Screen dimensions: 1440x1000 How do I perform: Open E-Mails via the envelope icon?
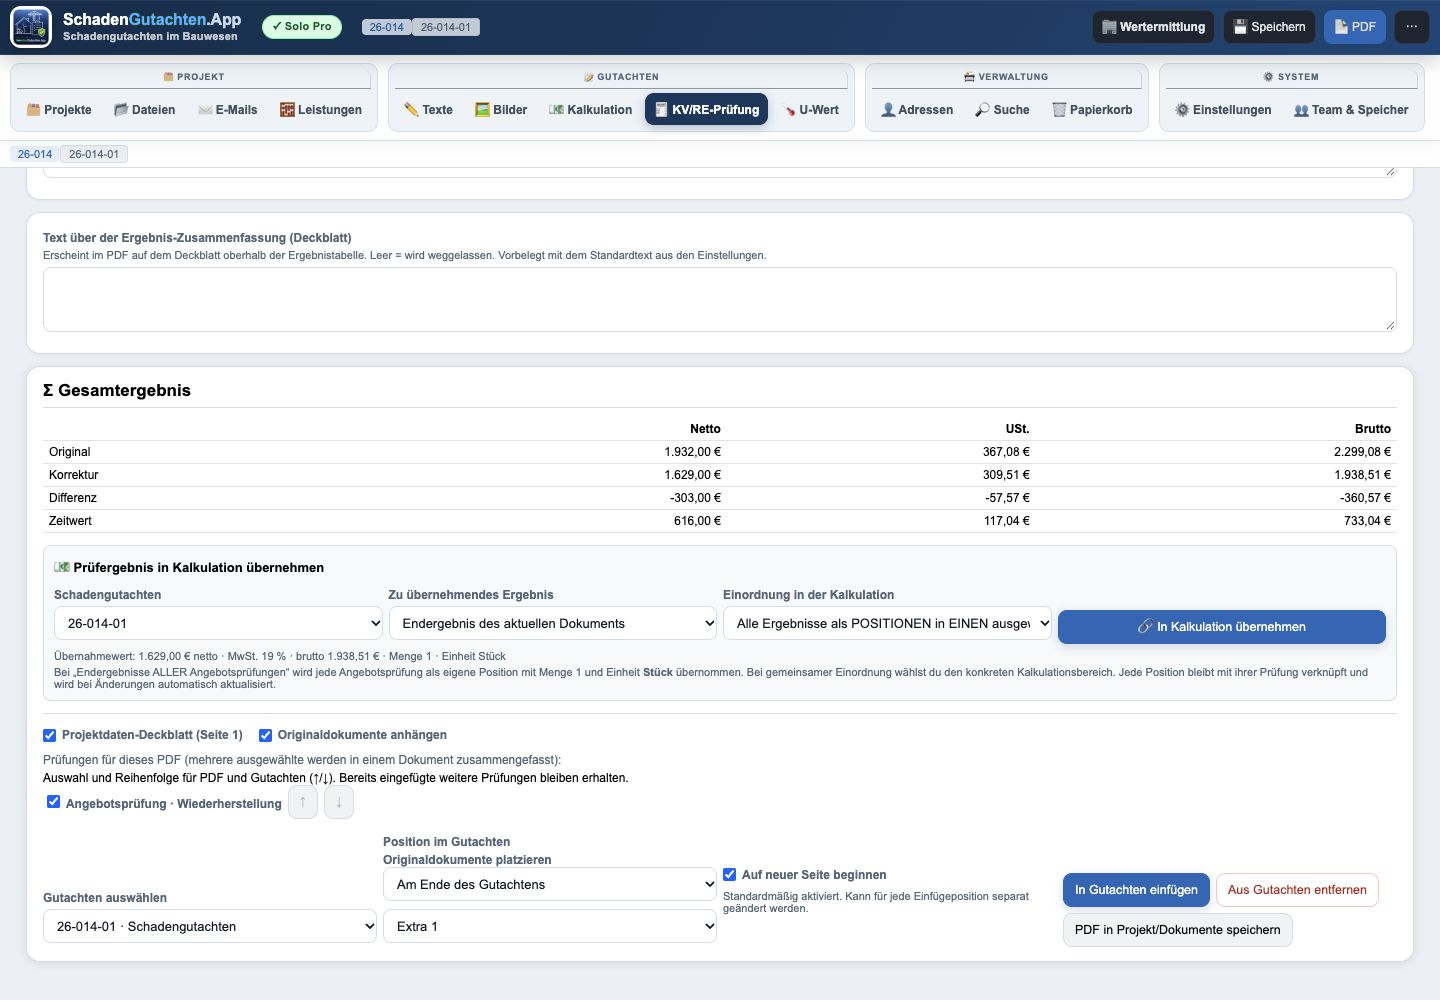(205, 110)
